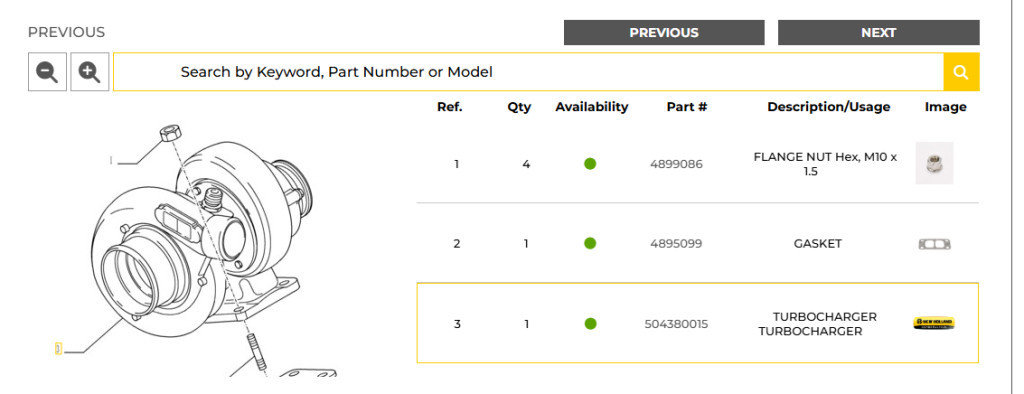Click the dark PREVIOUS button
The image size is (1024, 394).
pos(664,33)
